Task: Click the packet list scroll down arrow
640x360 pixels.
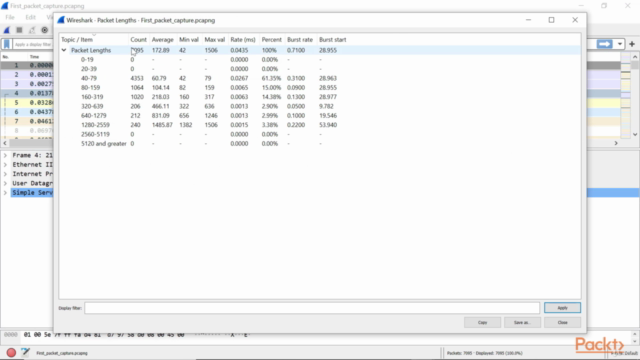Action: (x=635, y=135)
